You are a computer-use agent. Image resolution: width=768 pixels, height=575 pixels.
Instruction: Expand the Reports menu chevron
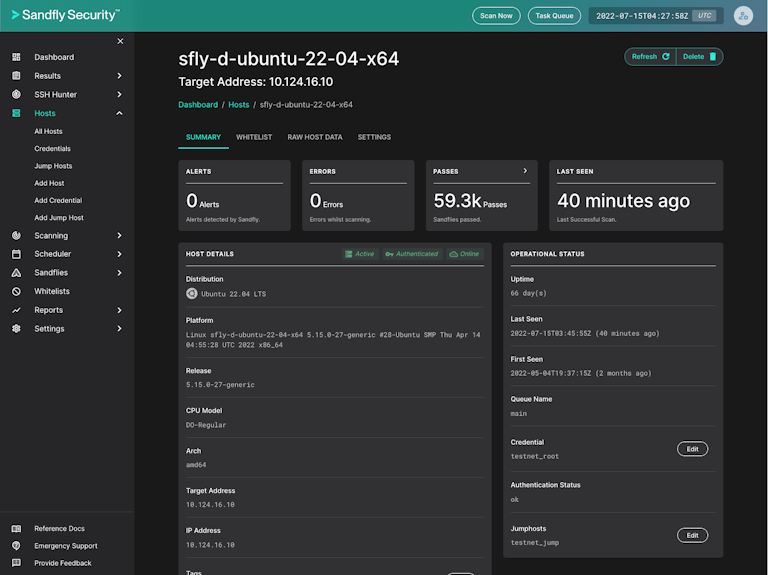(x=119, y=310)
